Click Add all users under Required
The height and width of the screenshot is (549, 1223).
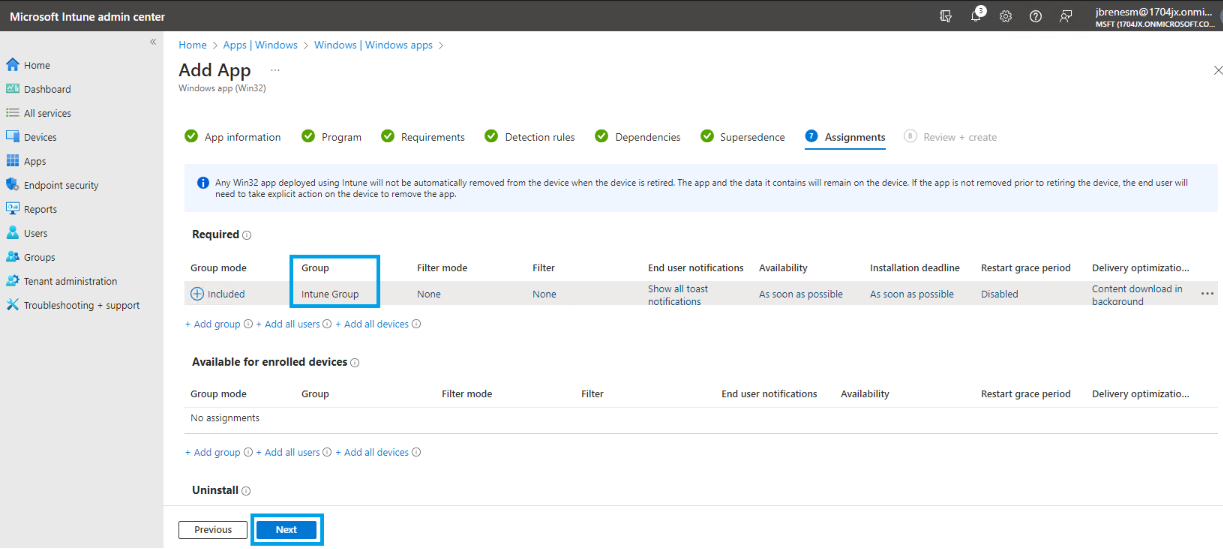click(288, 324)
